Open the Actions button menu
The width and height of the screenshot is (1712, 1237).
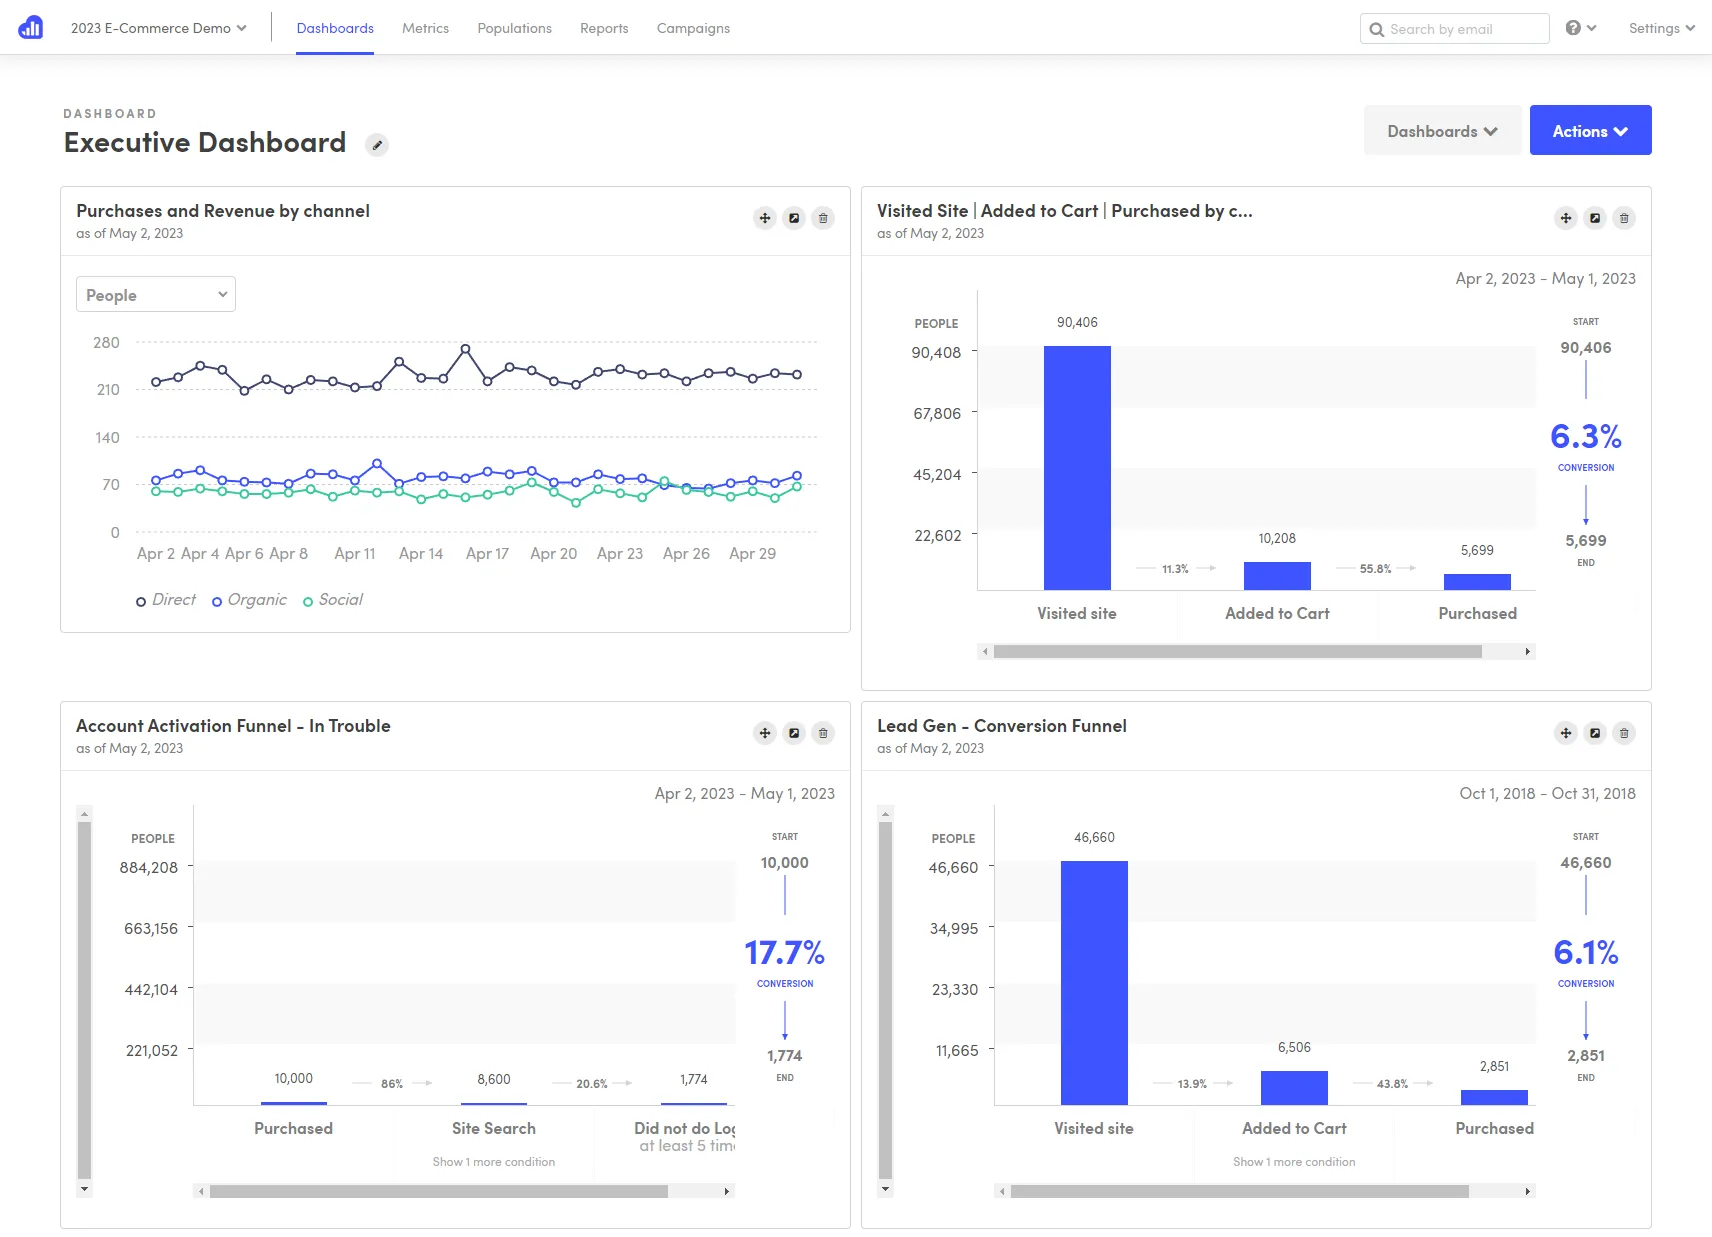1590,130
